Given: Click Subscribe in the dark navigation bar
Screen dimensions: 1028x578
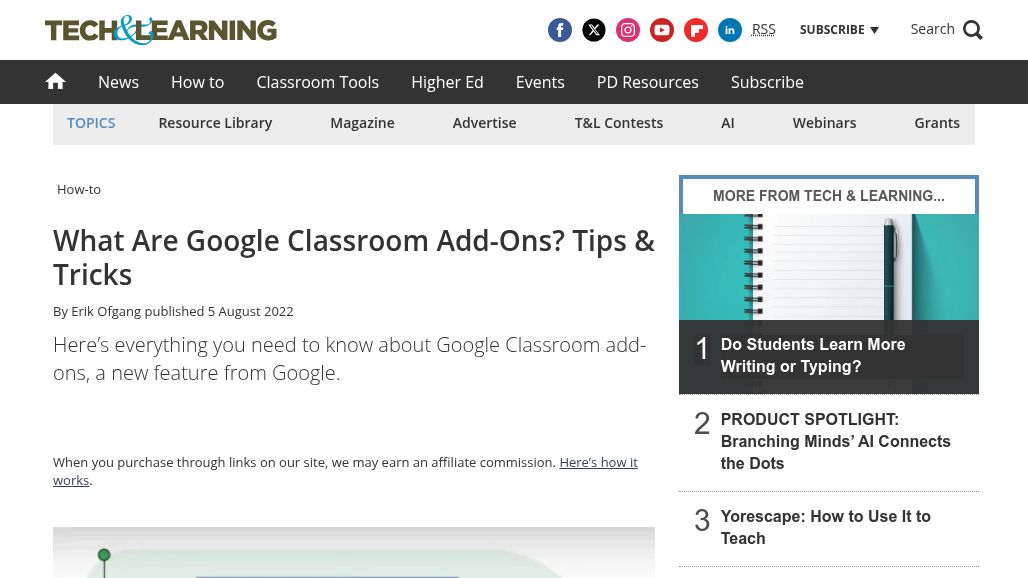Looking at the screenshot, I should [x=767, y=82].
